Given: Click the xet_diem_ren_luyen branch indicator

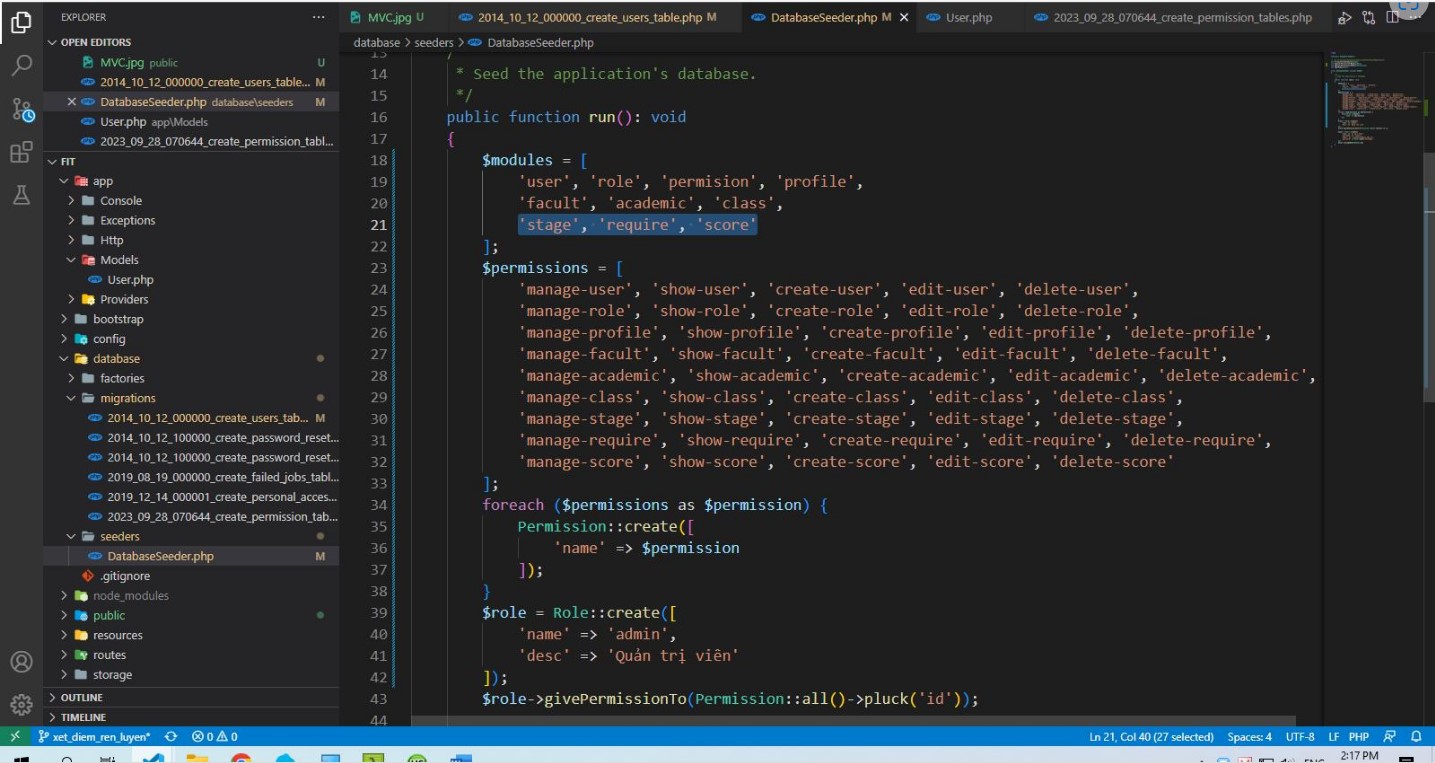Looking at the screenshot, I should click(93, 737).
